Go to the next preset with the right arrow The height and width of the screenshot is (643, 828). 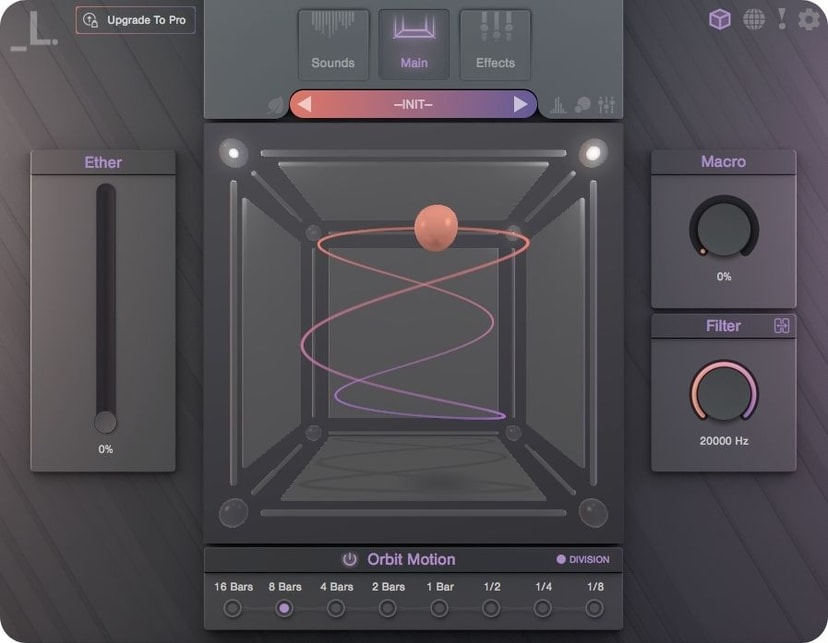tap(520, 105)
